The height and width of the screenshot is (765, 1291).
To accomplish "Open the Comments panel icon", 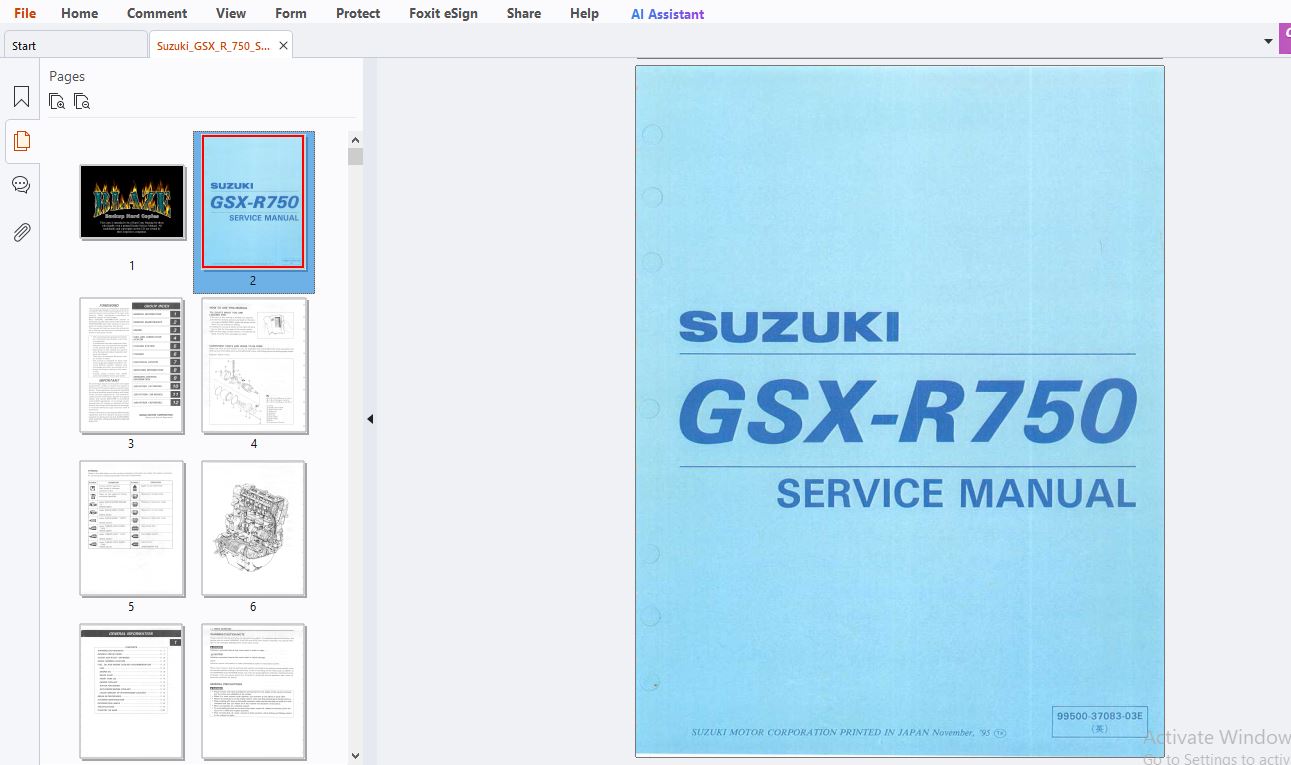I will point(21,185).
